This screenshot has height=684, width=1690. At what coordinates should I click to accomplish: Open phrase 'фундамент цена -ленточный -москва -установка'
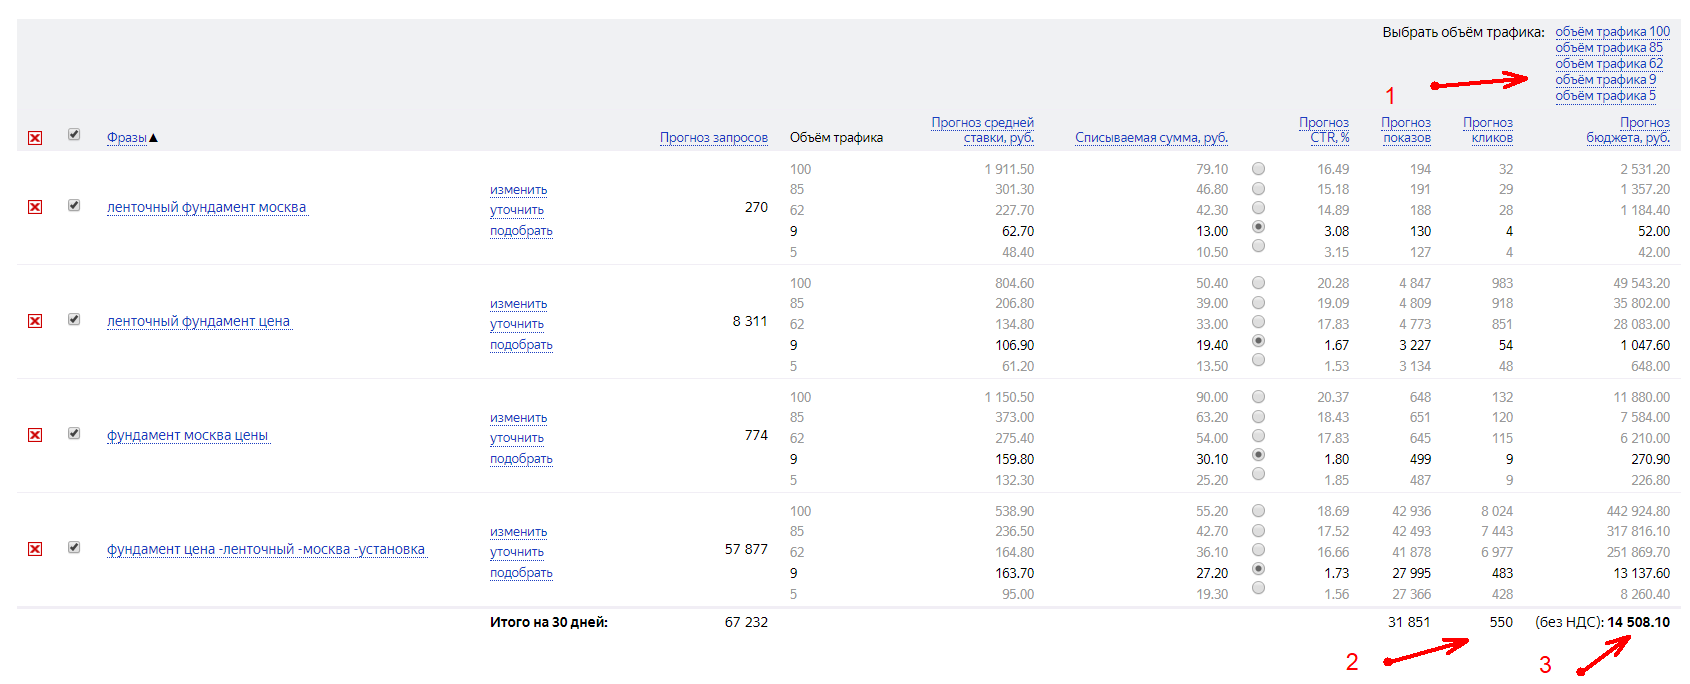pyautogui.click(x=266, y=550)
